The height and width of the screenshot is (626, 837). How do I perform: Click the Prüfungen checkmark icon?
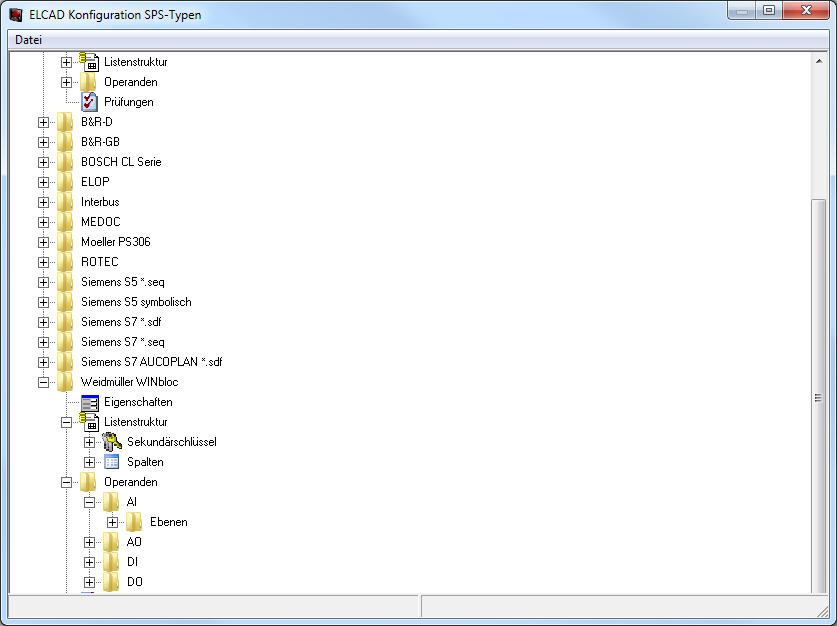click(x=89, y=102)
